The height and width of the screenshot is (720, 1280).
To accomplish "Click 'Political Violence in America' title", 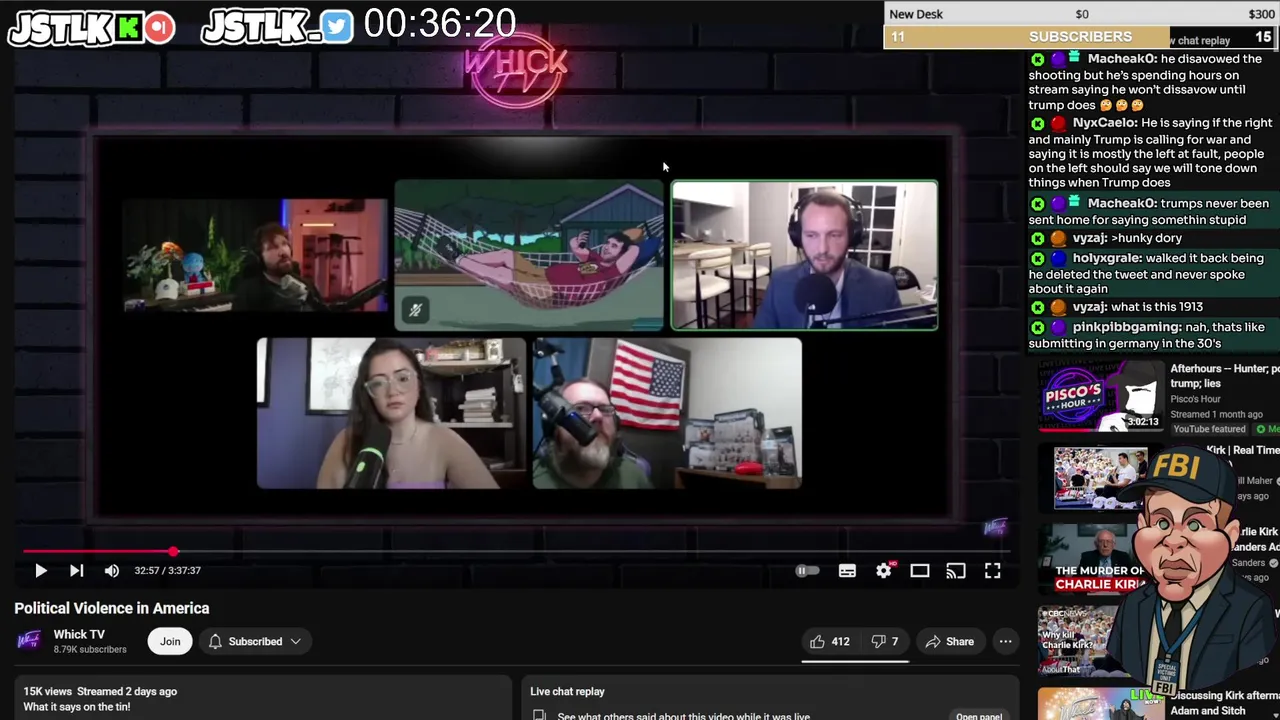I will 112,608.
